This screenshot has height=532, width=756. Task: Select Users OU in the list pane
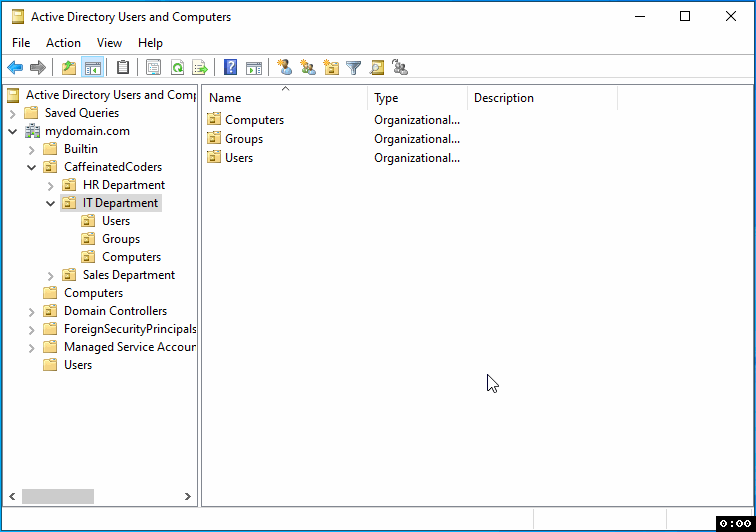click(x=239, y=158)
